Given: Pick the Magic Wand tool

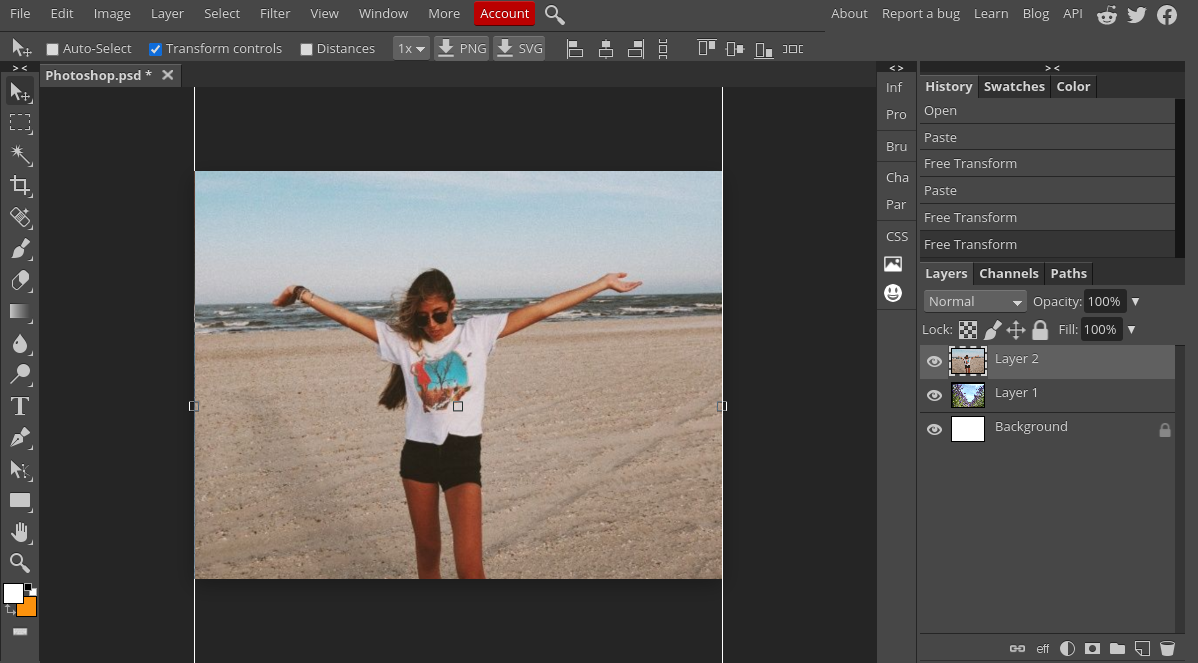Looking at the screenshot, I should tap(20, 155).
